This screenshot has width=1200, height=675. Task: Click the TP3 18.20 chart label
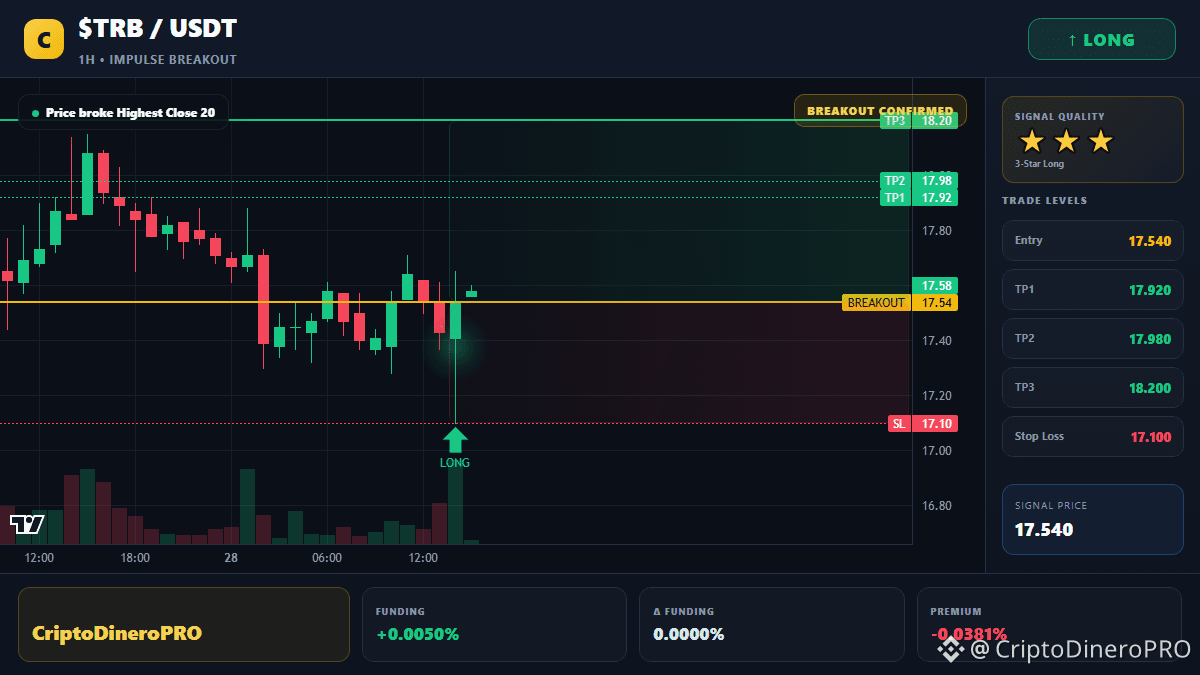tap(919, 121)
